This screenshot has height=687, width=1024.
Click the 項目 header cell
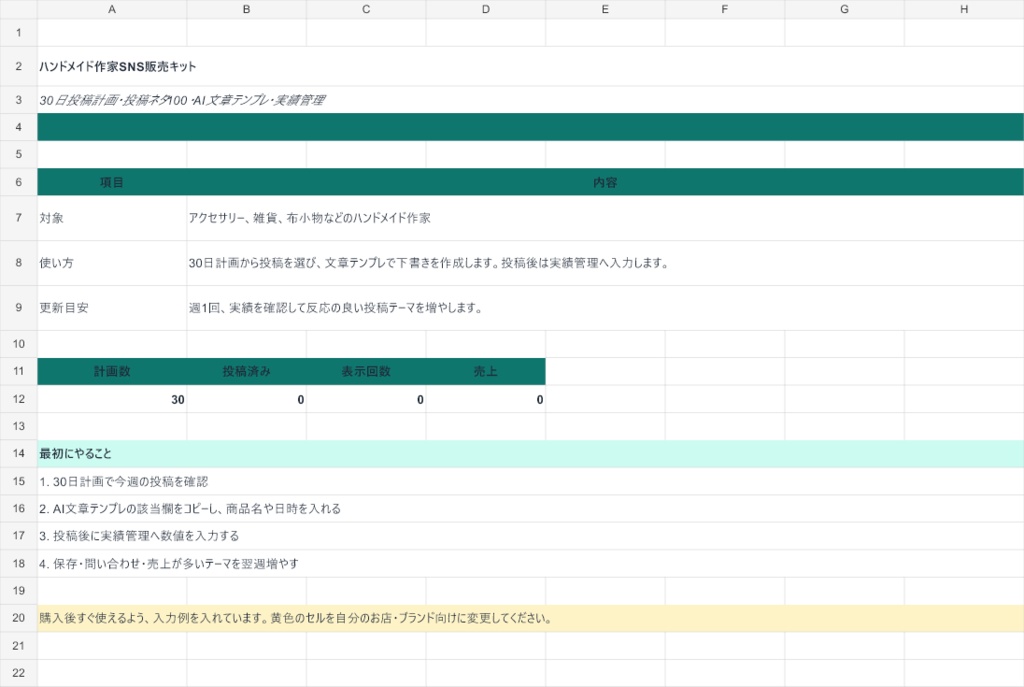coord(112,182)
